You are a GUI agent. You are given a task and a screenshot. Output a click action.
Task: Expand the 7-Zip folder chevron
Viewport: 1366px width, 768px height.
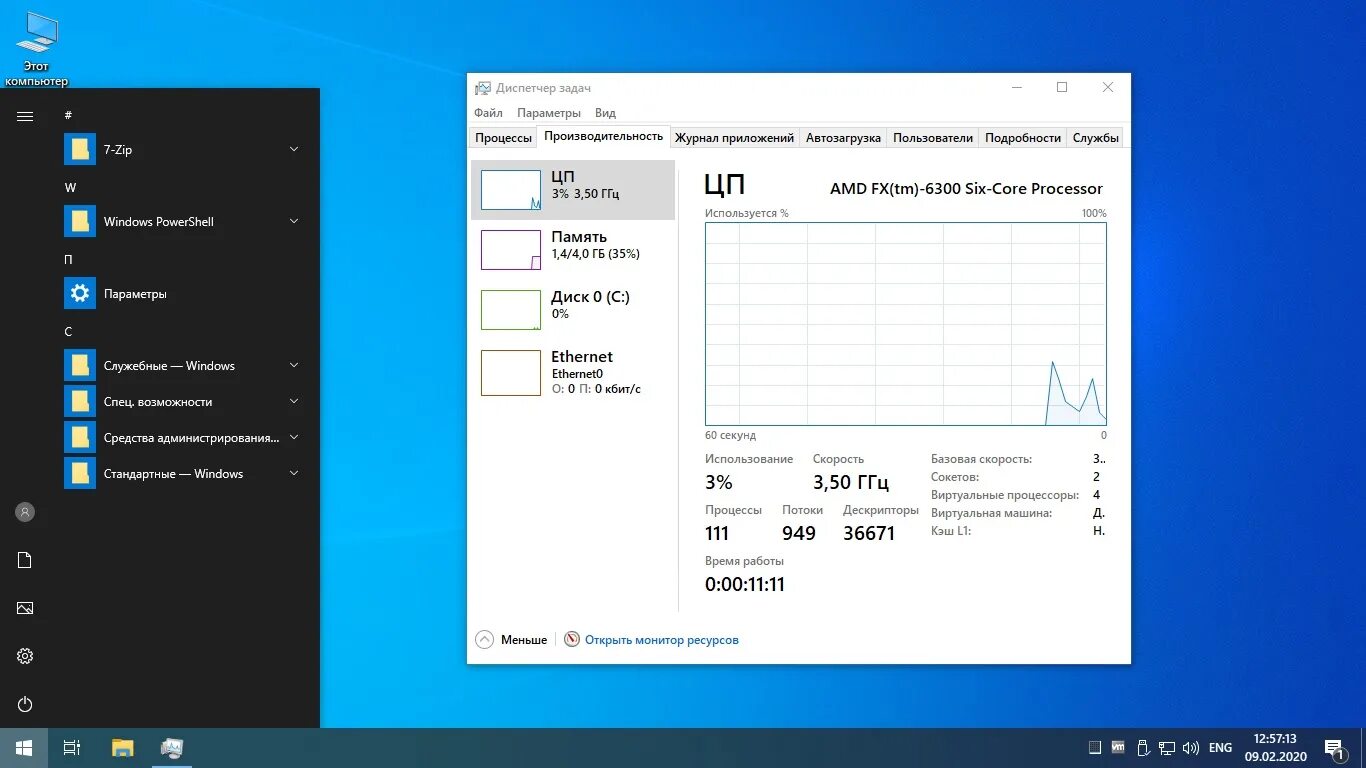pyautogui.click(x=294, y=149)
